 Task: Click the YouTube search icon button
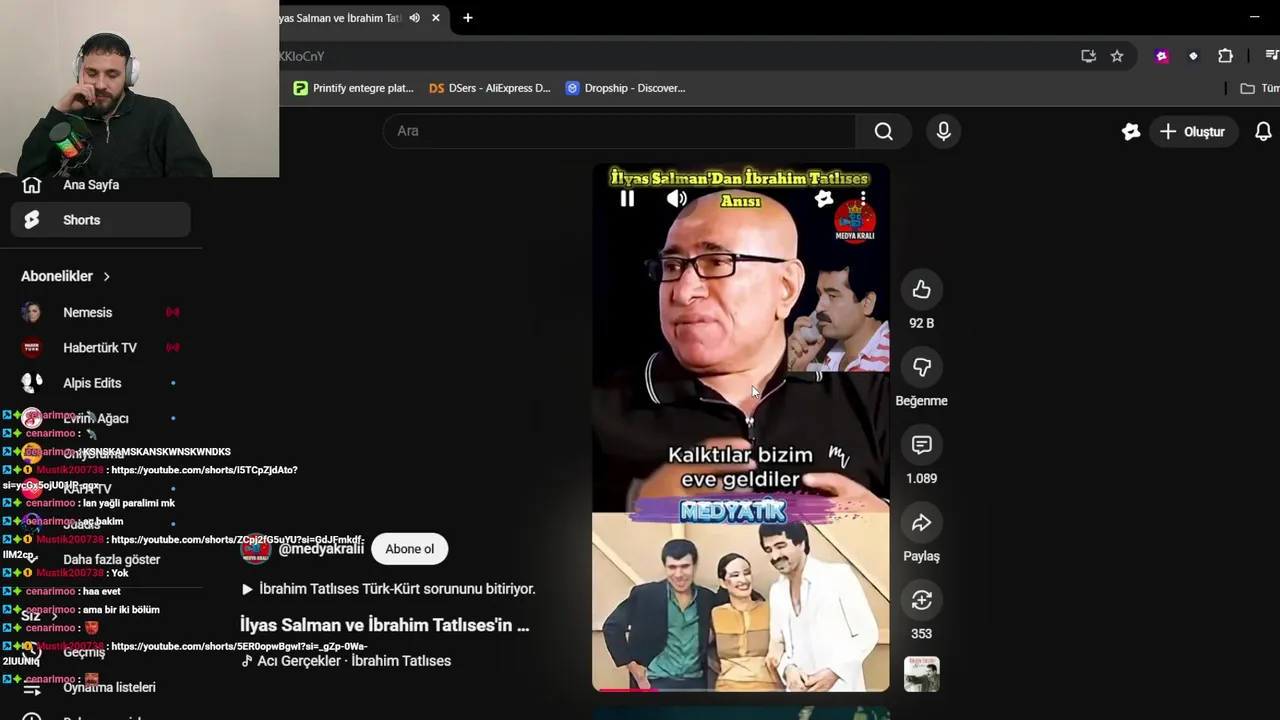[883, 131]
